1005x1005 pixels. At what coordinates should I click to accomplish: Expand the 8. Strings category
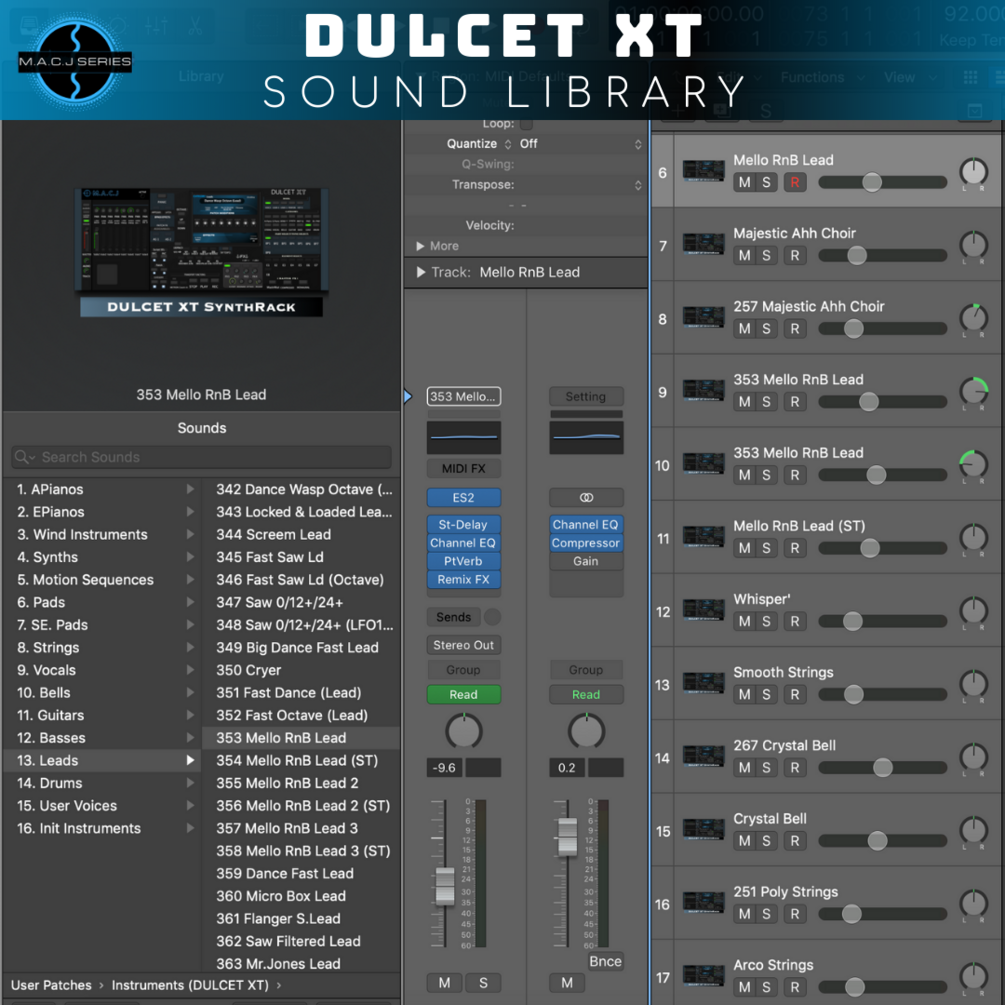(190, 647)
